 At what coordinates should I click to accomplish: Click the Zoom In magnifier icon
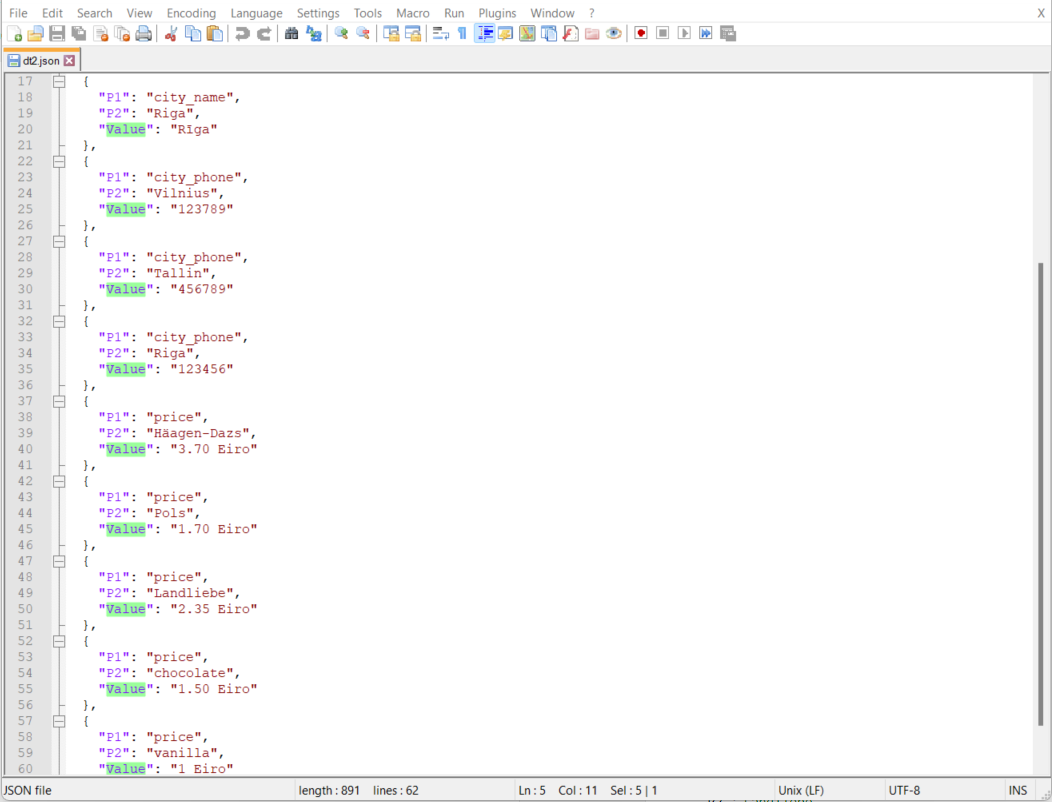pos(341,33)
